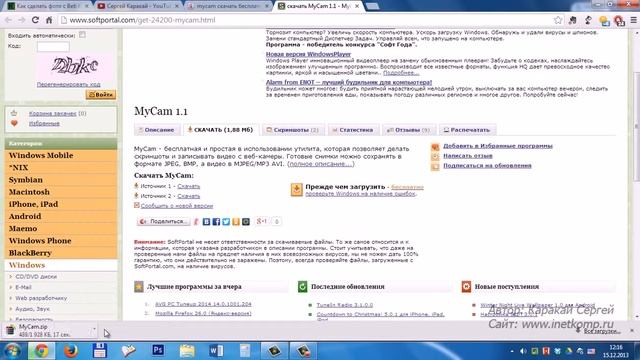Click the volume speaker tray icon

click(x=523, y=351)
